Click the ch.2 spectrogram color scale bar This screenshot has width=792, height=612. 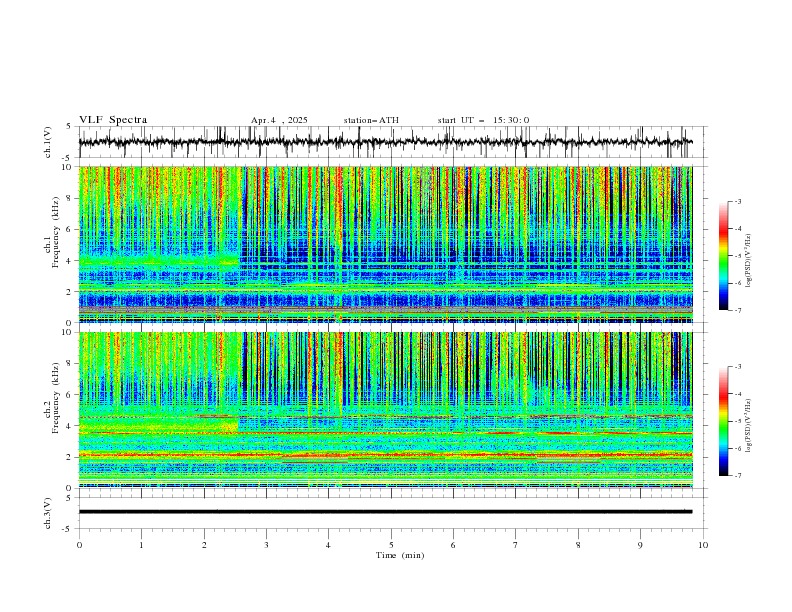click(724, 421)
